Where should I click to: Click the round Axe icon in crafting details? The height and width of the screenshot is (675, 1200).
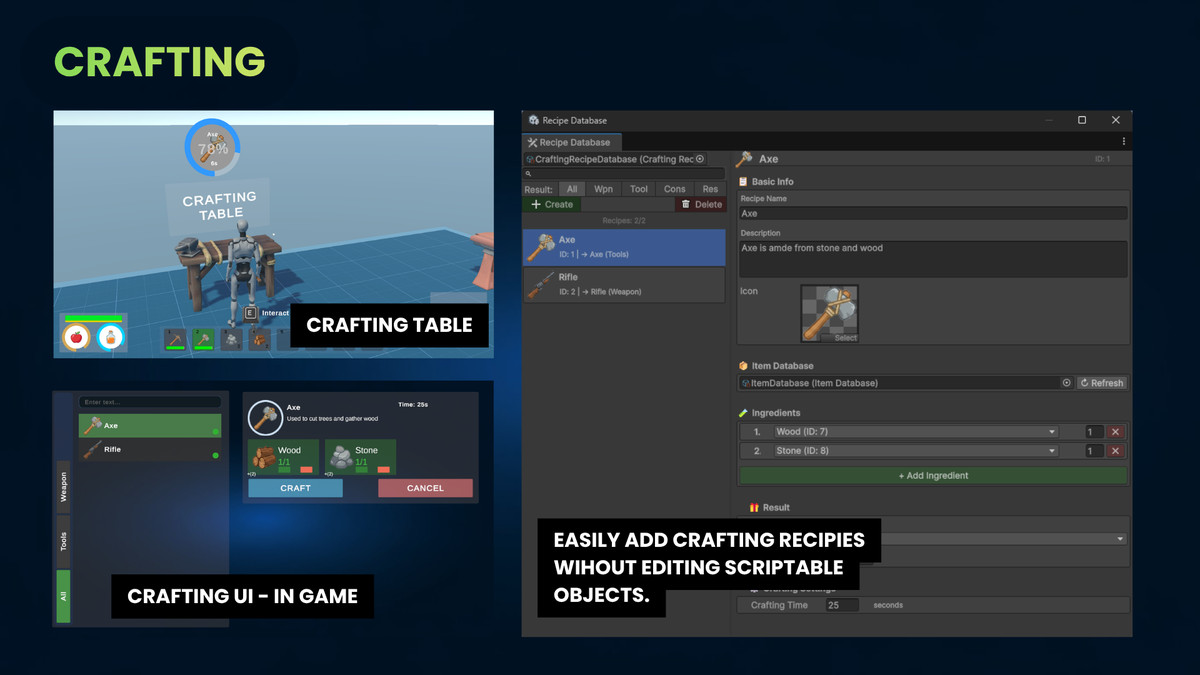pos(265,417)
